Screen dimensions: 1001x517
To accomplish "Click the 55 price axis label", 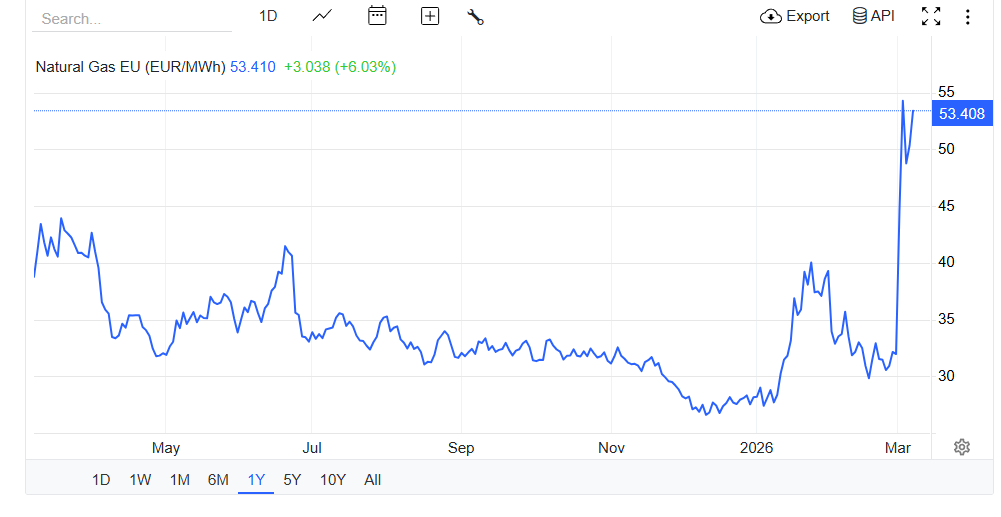I will point(947,93).
